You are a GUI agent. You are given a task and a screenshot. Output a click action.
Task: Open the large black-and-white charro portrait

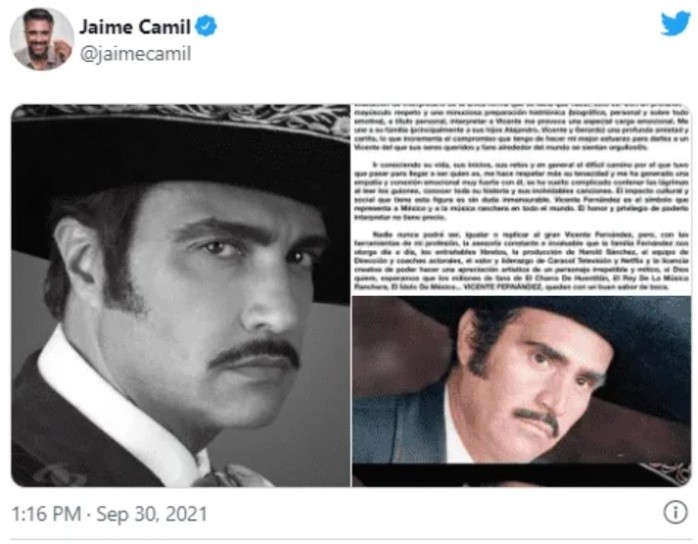pos(181,296)
